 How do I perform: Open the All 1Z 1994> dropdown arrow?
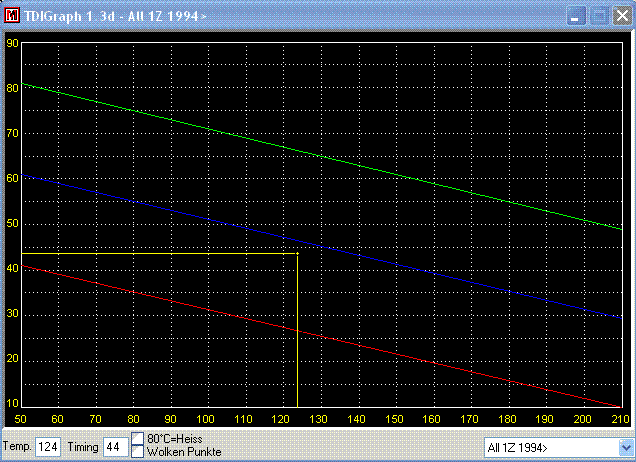click(625, 448)
